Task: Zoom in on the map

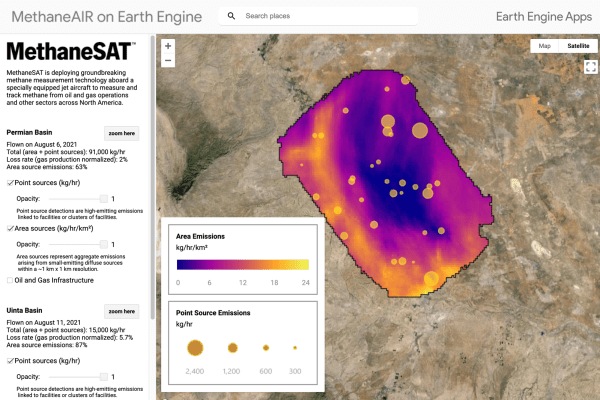Action: pyautogui.click(x=167, y=46)
